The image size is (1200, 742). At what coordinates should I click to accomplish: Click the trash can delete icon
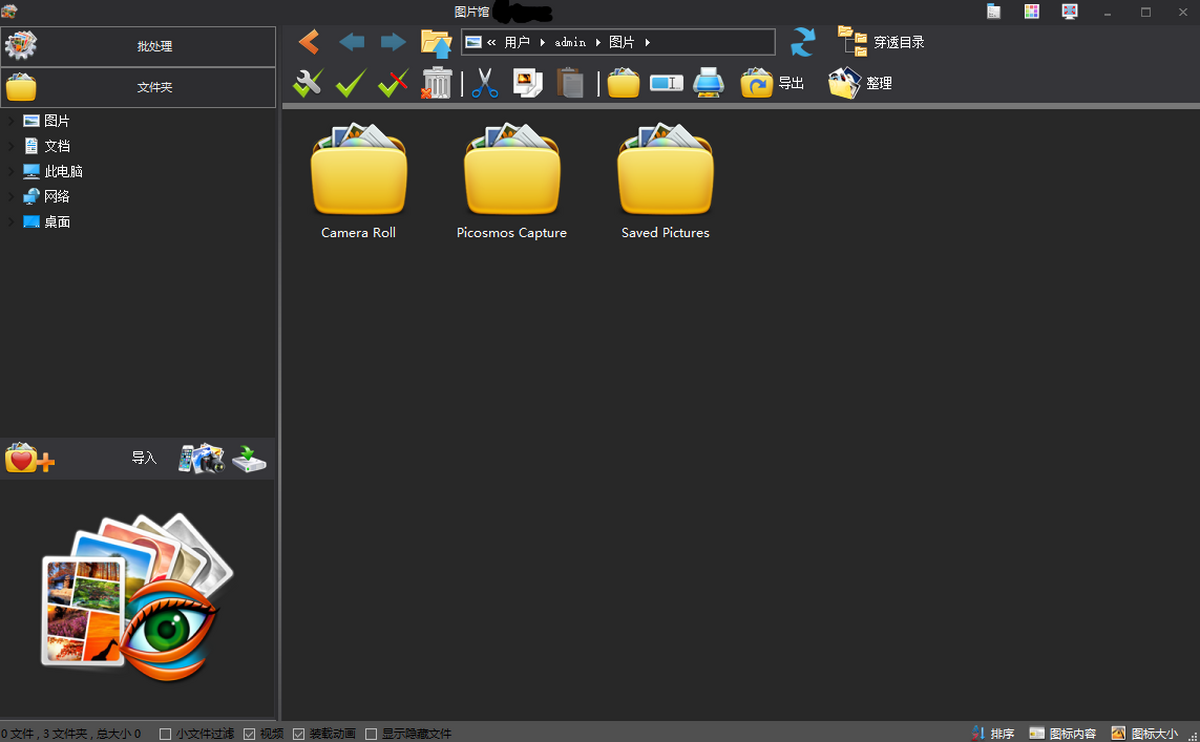437,83
